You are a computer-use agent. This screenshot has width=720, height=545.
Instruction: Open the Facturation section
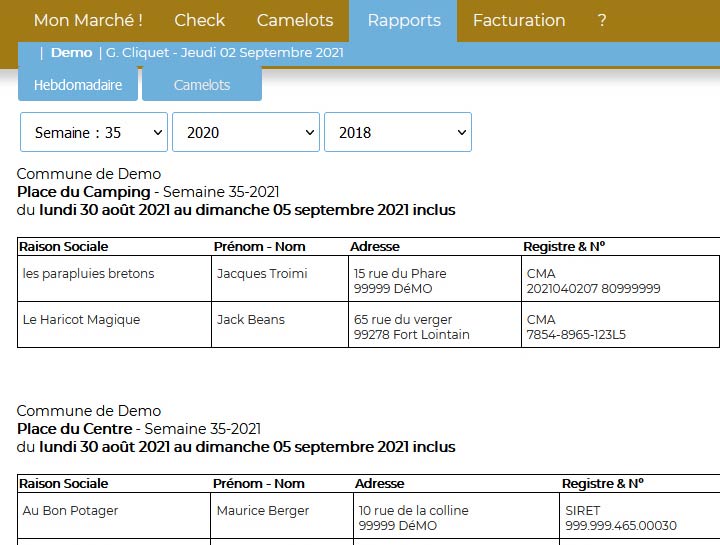pos(519,20)
